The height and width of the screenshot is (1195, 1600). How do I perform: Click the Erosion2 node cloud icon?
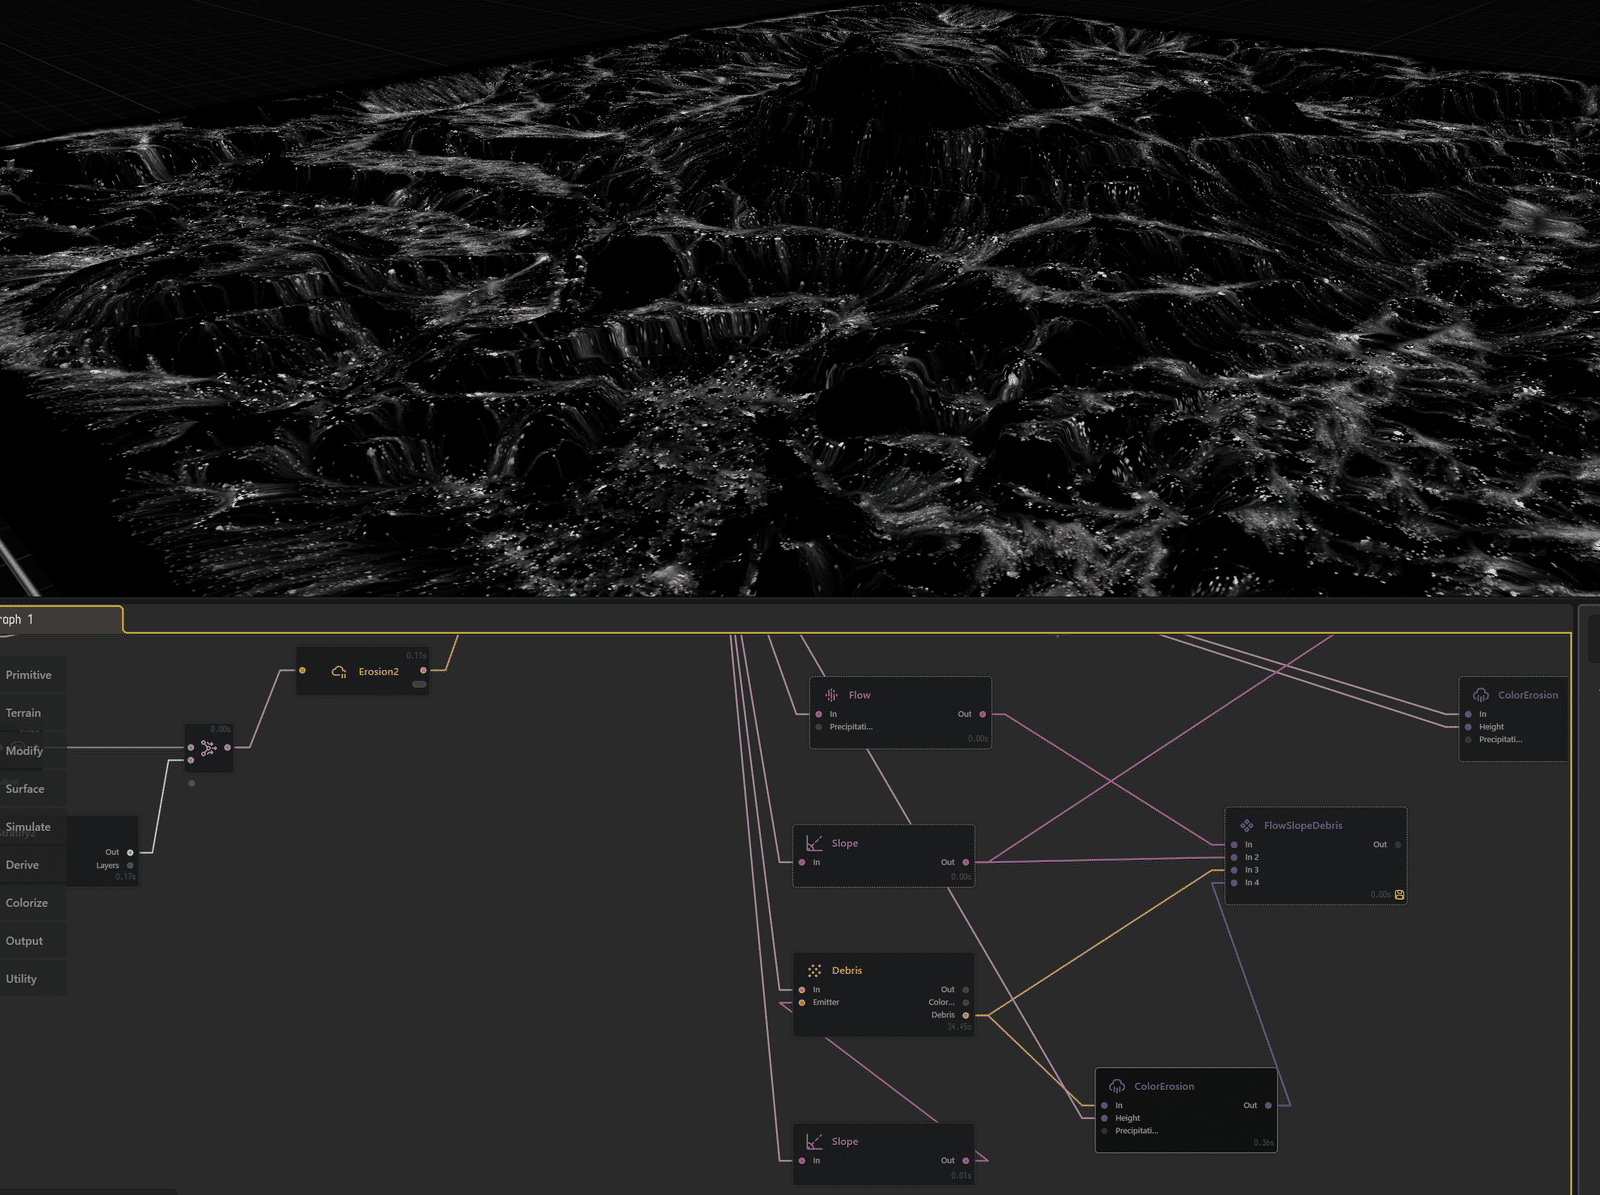pyautogui.click(x=339, y=672)
